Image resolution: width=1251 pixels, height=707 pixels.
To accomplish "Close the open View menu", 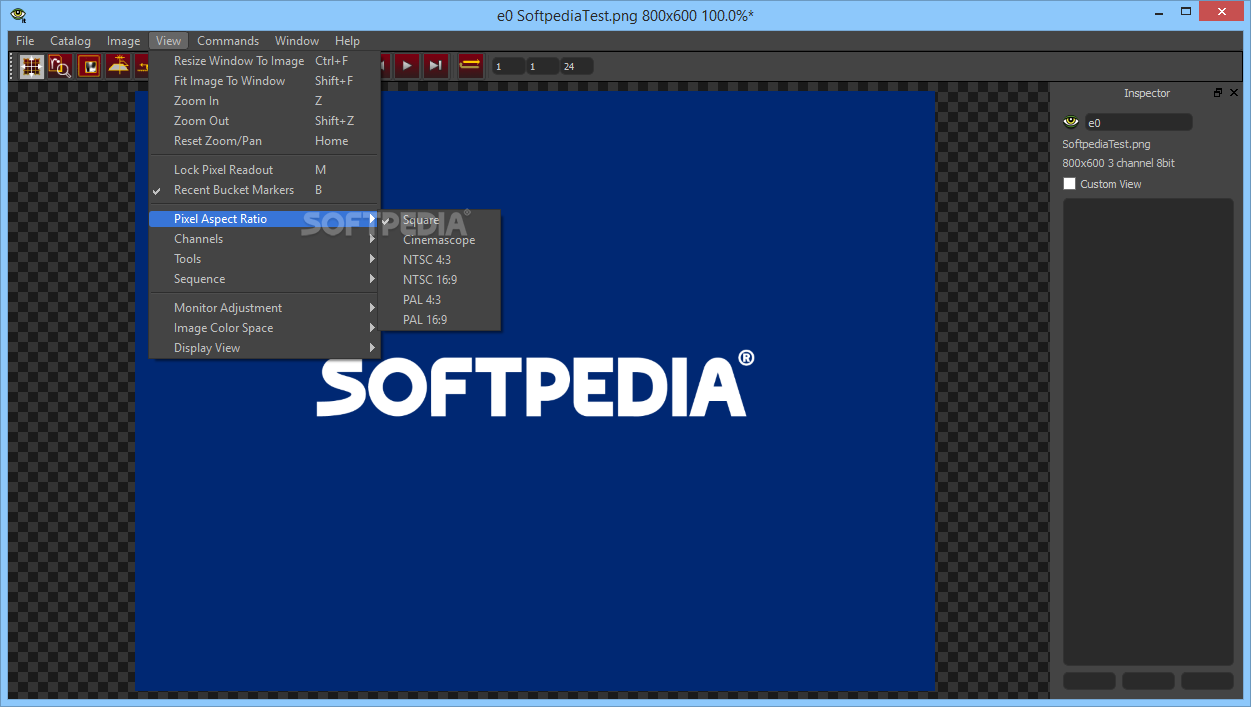I will tap(168, 41).
